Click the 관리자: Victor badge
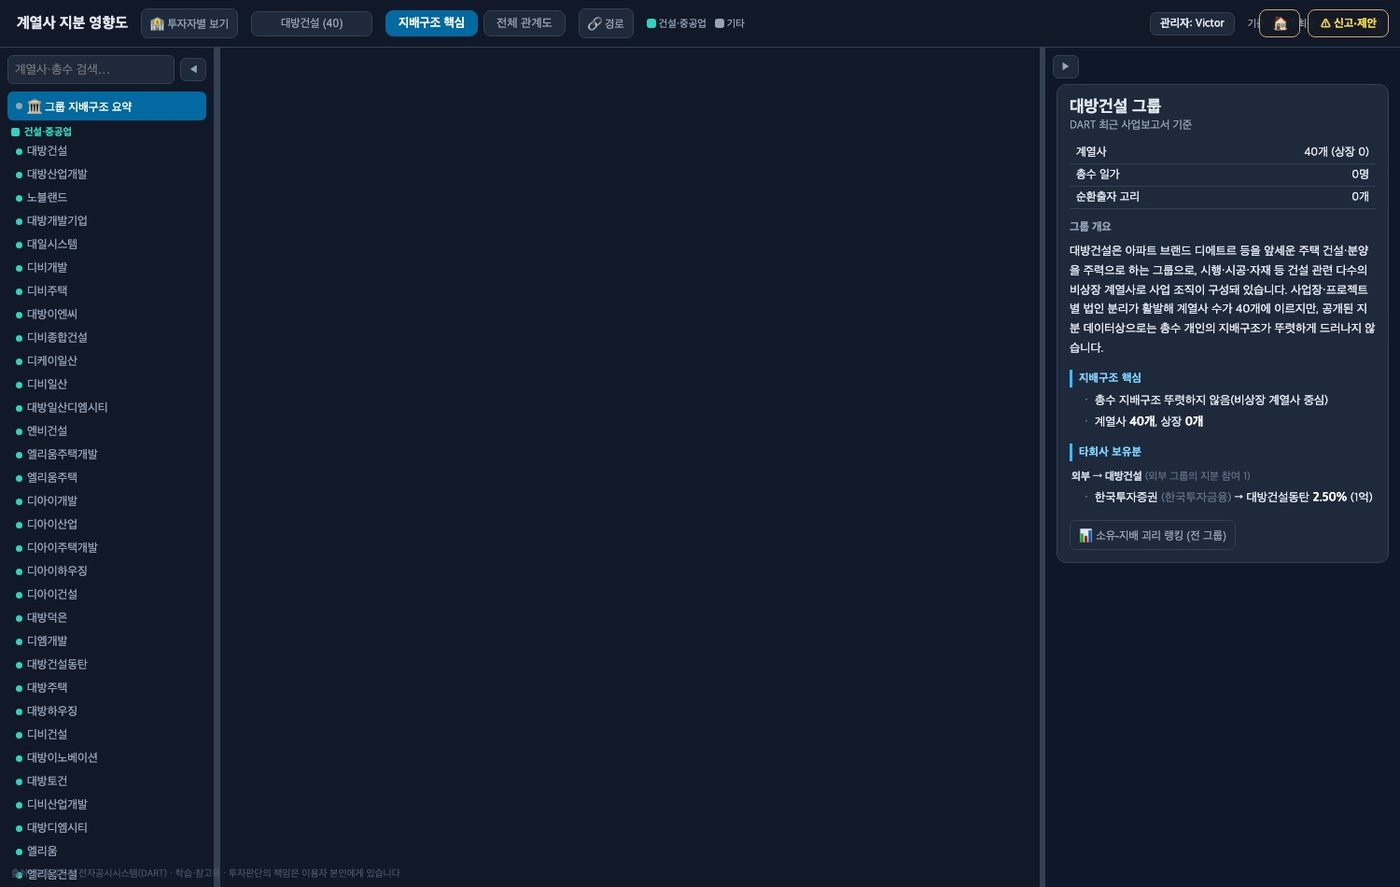The image size is (1400, 887). (1192, 23)
